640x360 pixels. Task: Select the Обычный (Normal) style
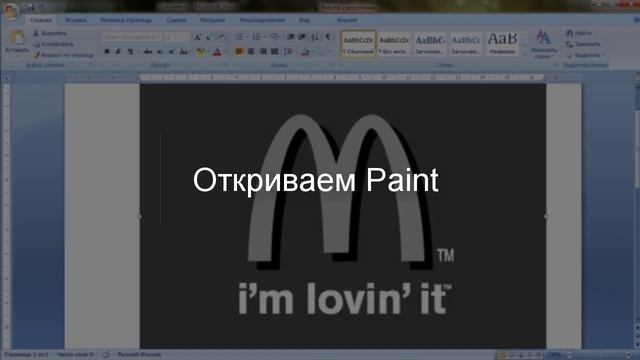[358, 43]
